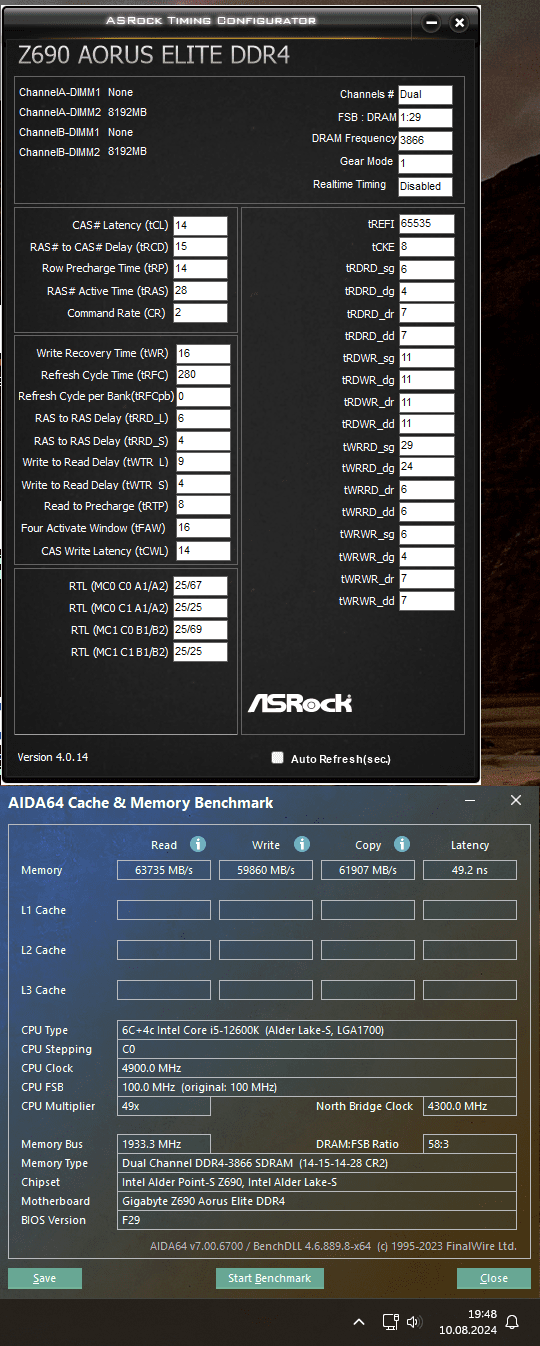Click the L1 Cache Read result box
The image size is (540, 1346).
(x=164, y=910)
